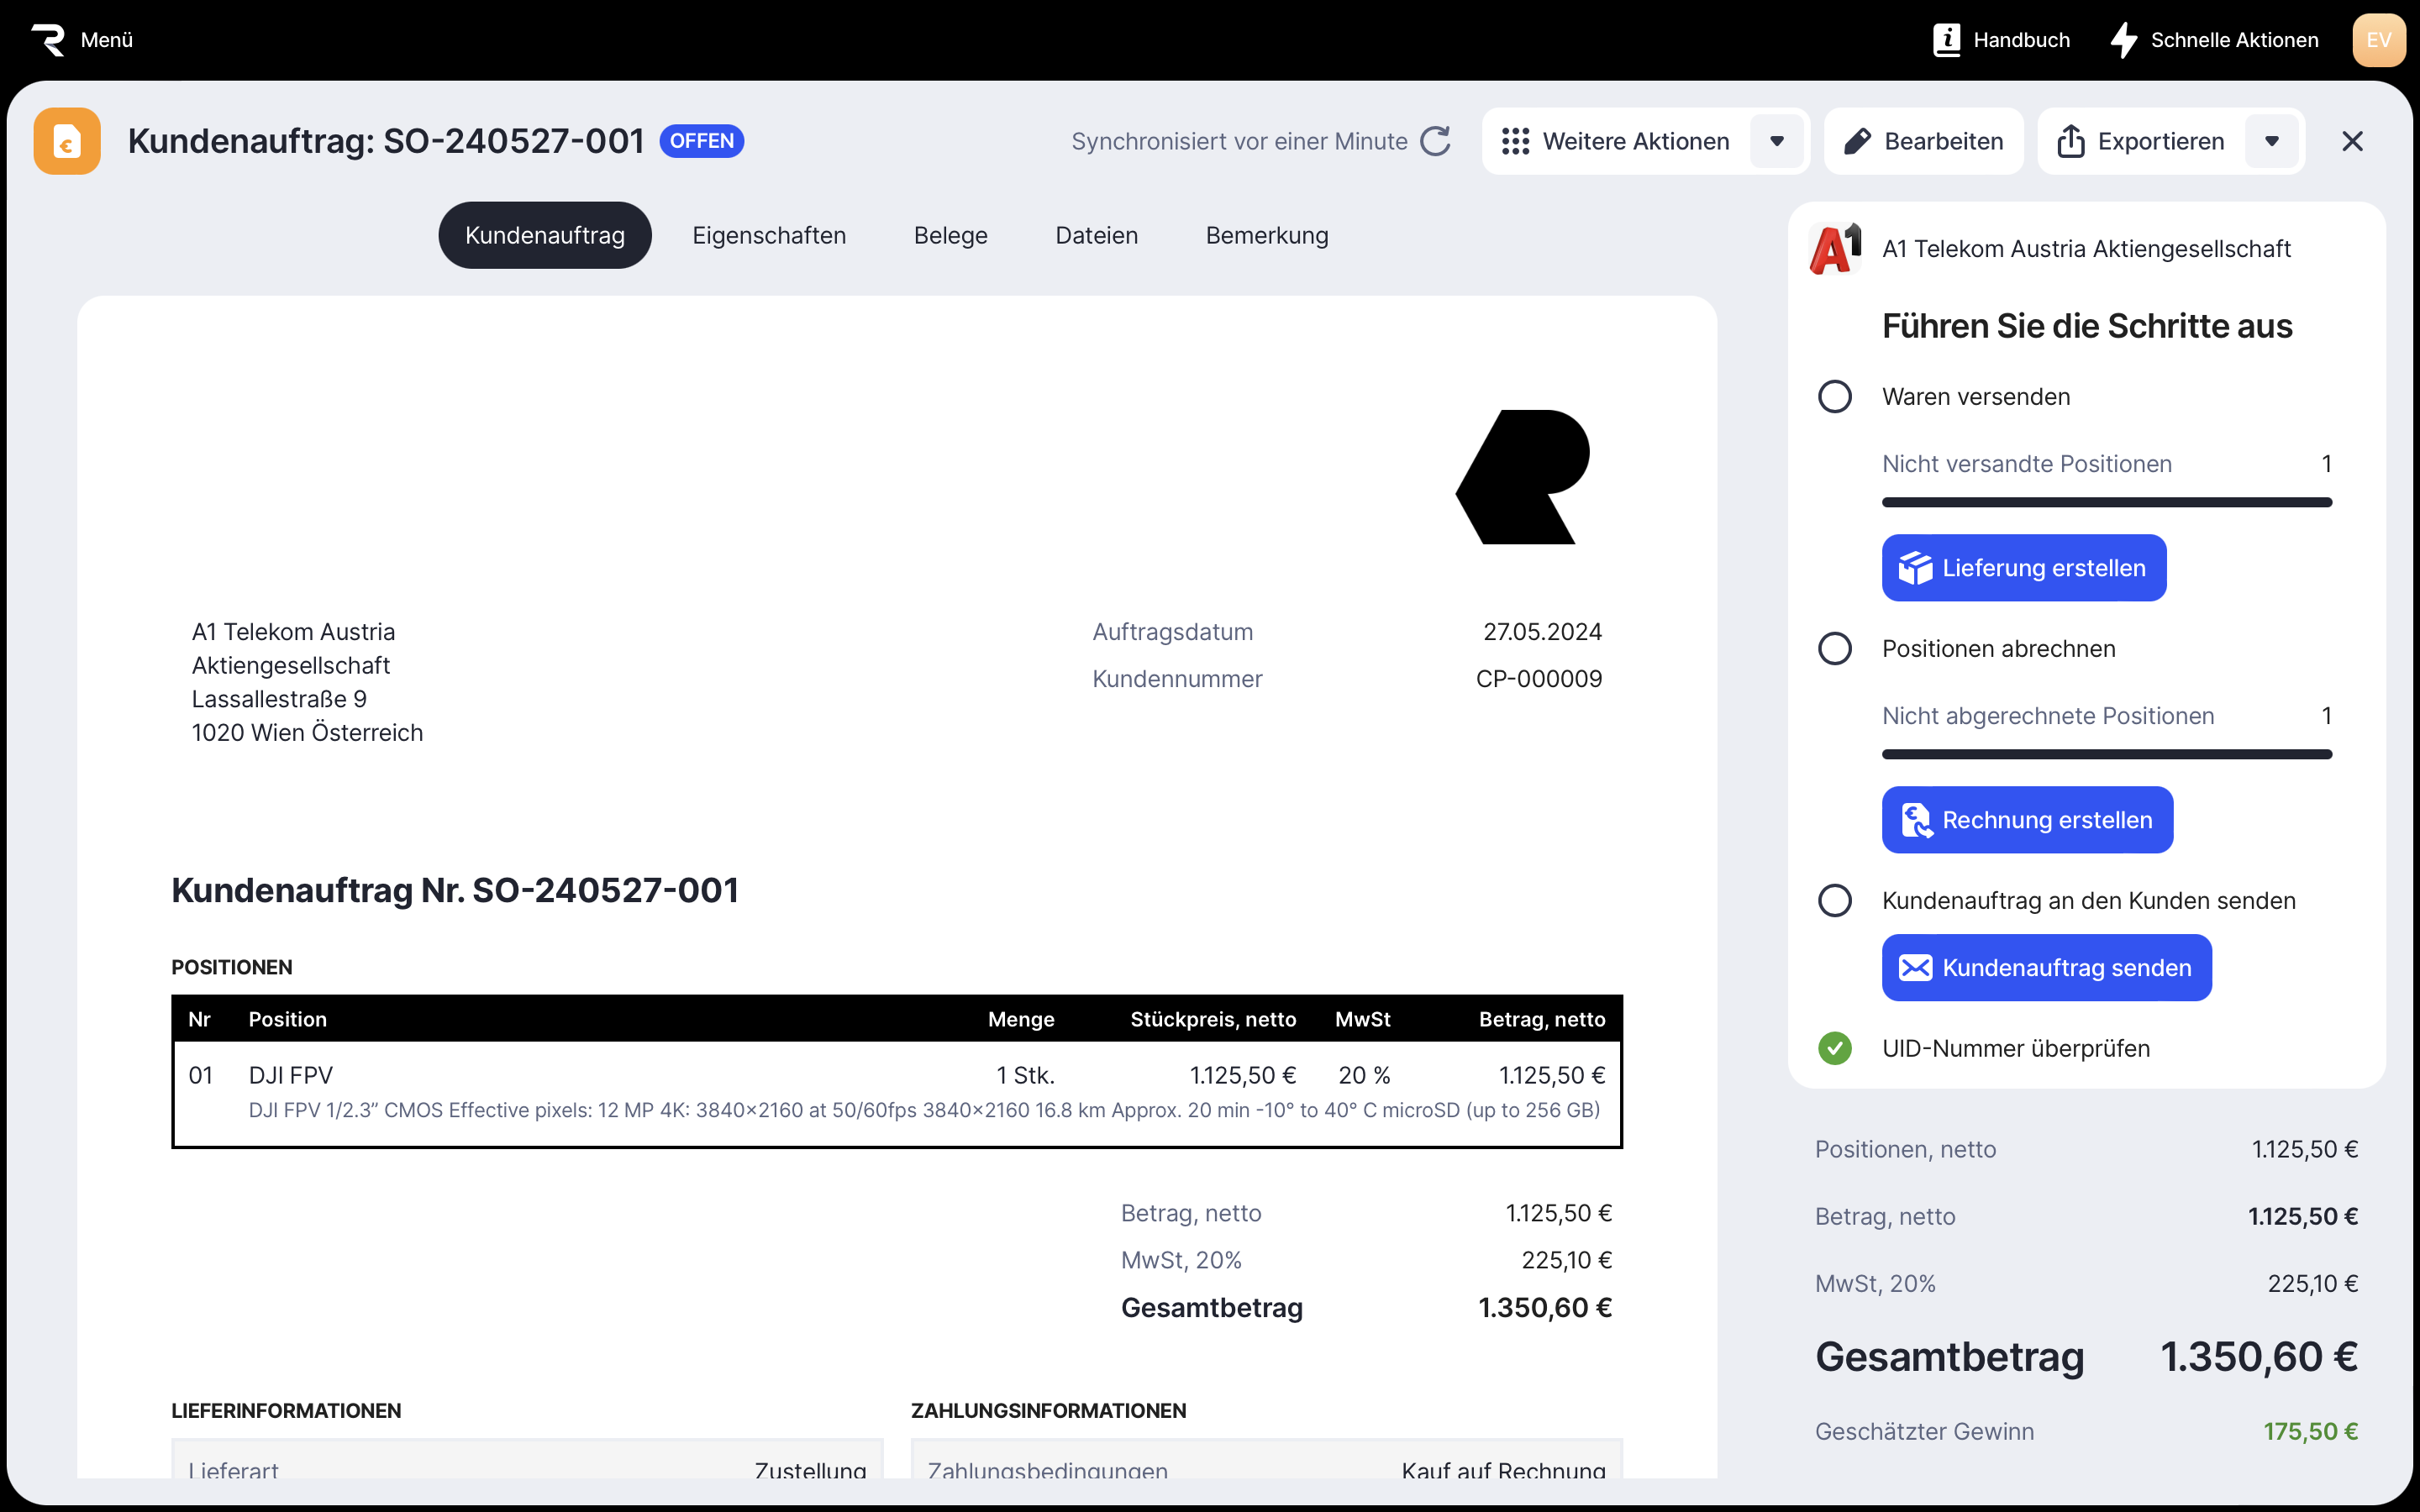Click the Schnelle Aktionen lightning icon
This screenshot has width=2420, height=1512.
coord(2124,40)
